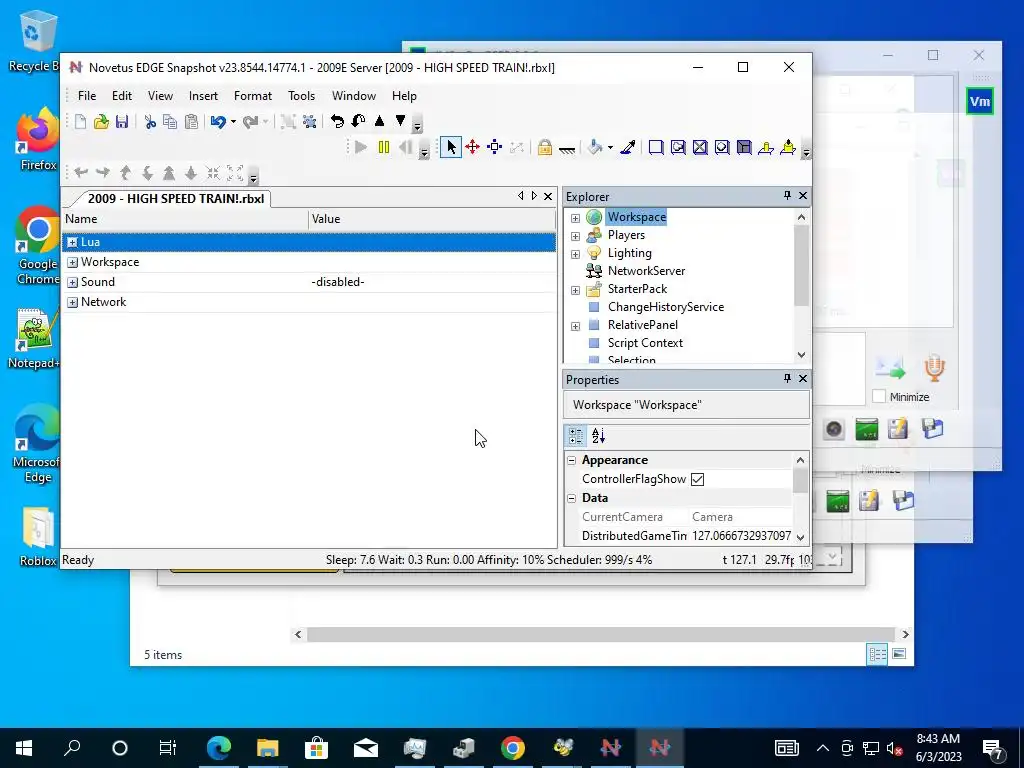The width and height of the screenshot is (1024, 768).
Task: Undo the last action with the blue arrow
Action: (x=218, y=121)
